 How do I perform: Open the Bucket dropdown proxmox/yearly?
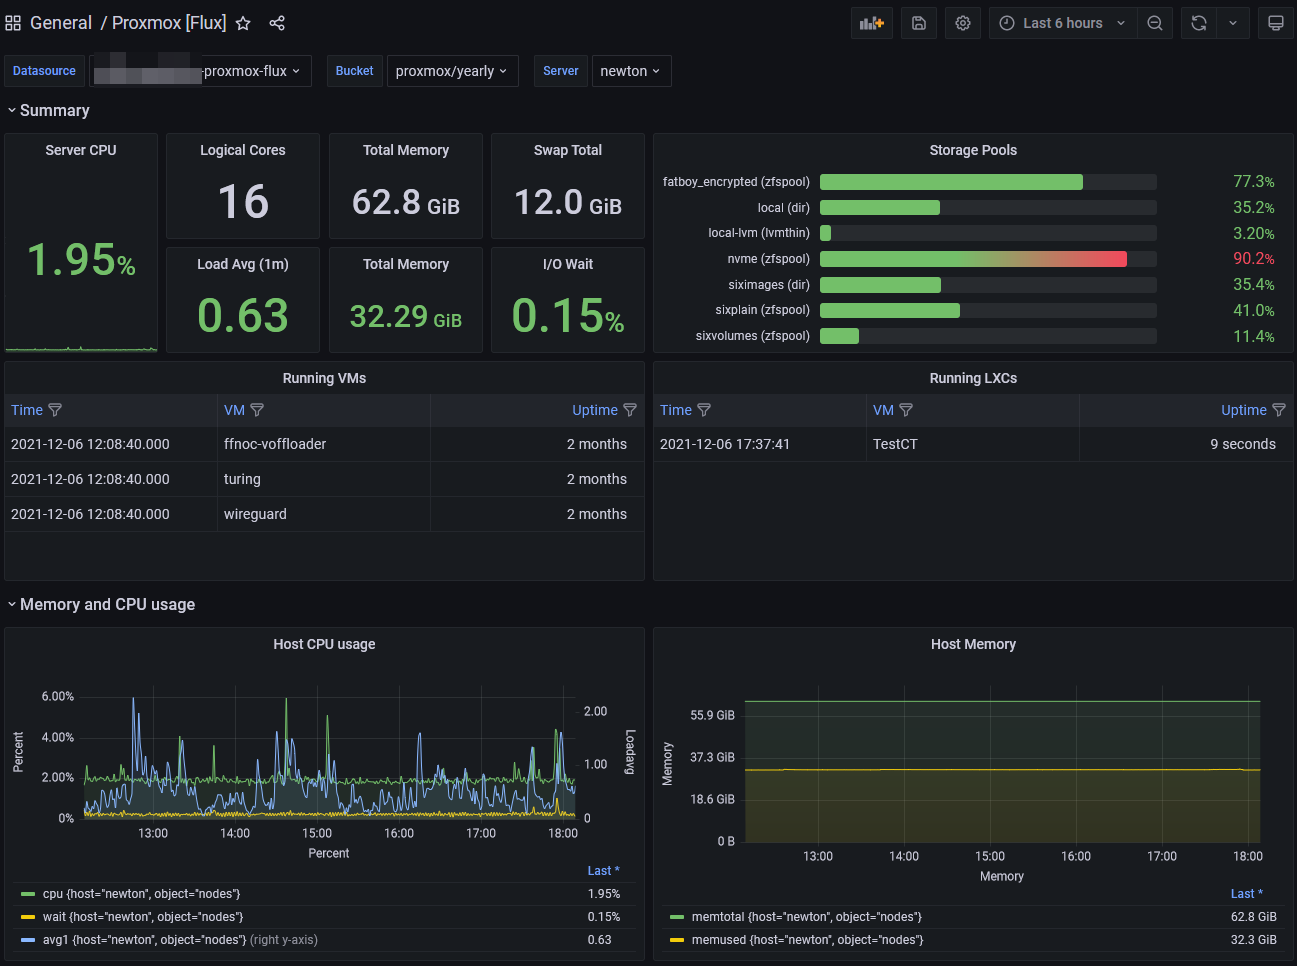point(452,71)
